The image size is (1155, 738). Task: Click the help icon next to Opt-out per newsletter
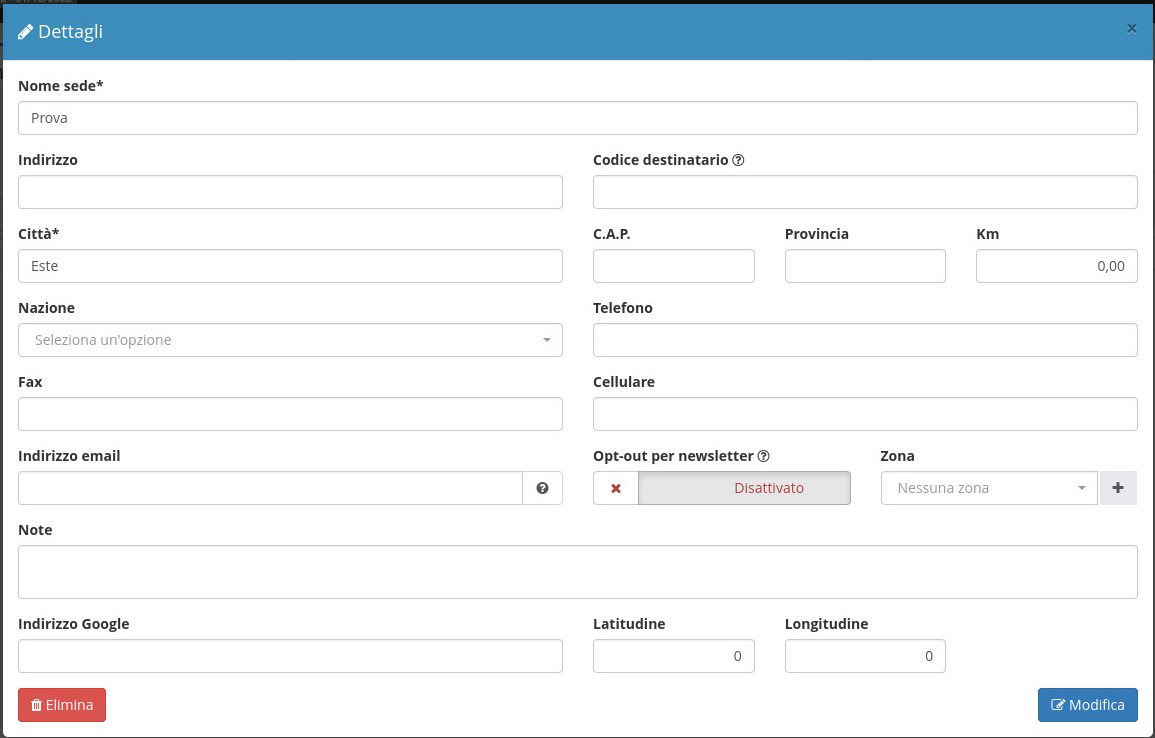point(764,456)
